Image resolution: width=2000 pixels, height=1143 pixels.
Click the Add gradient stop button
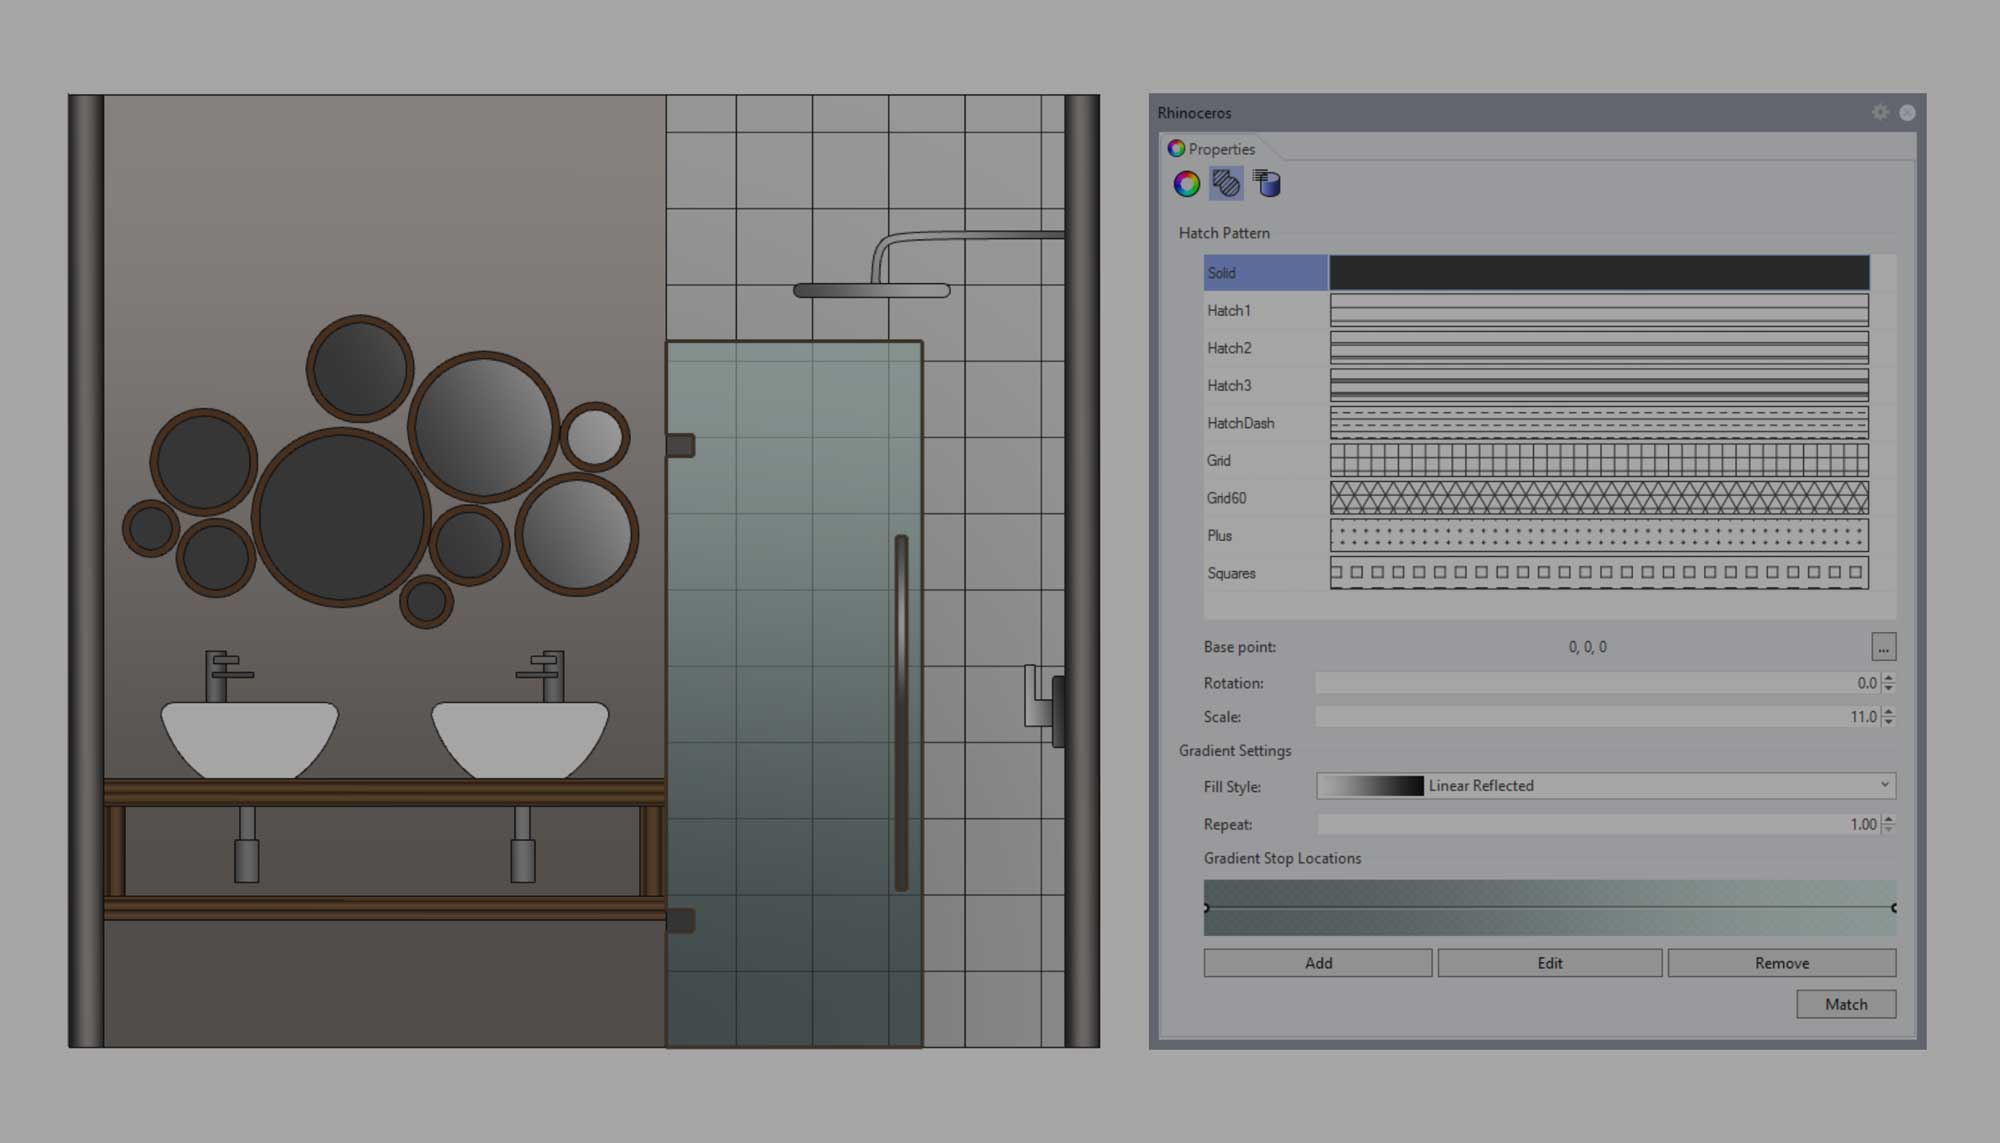[1318, 963]
